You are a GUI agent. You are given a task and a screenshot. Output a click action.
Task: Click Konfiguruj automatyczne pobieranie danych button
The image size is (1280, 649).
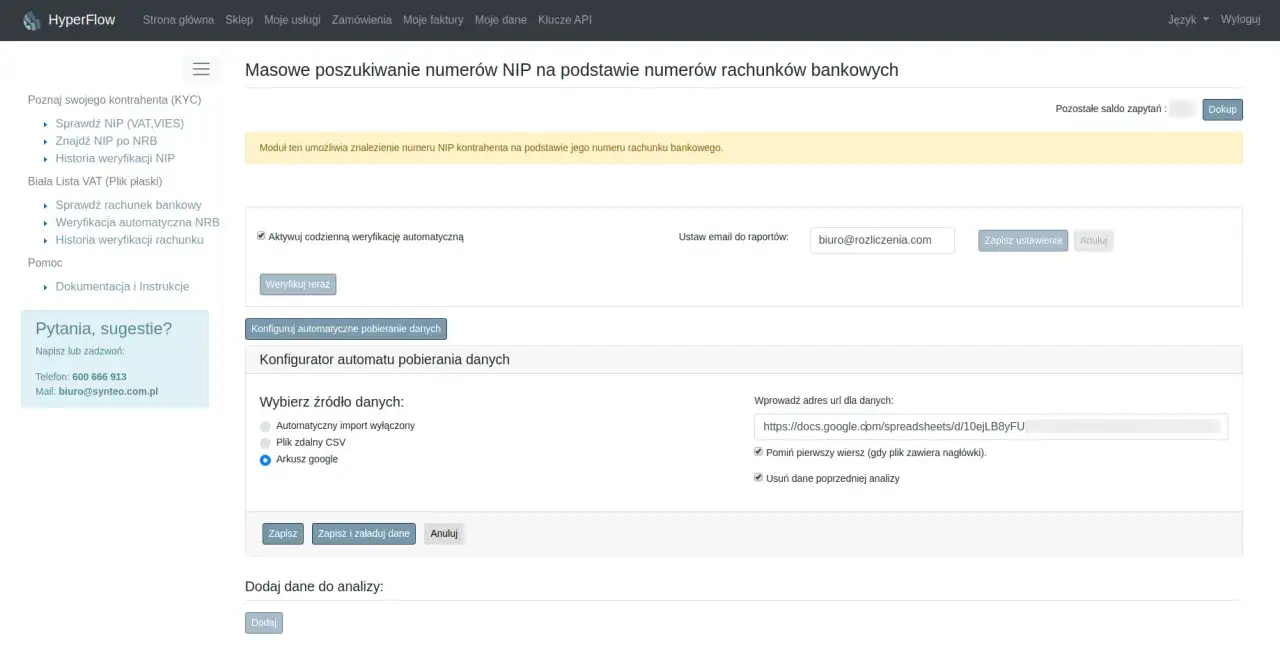click(x=346, y=329)
